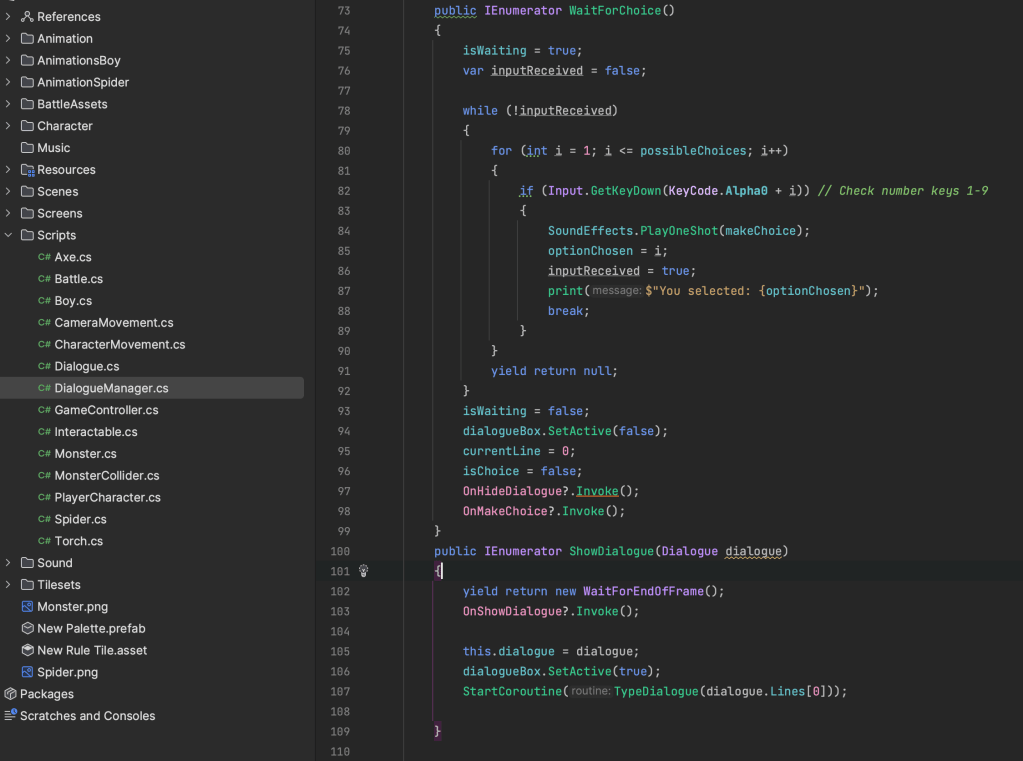Select PlayerCharacter.cs in the project tree
The width and height of the screenshot is (1023, 761).
tap(107, 497)
